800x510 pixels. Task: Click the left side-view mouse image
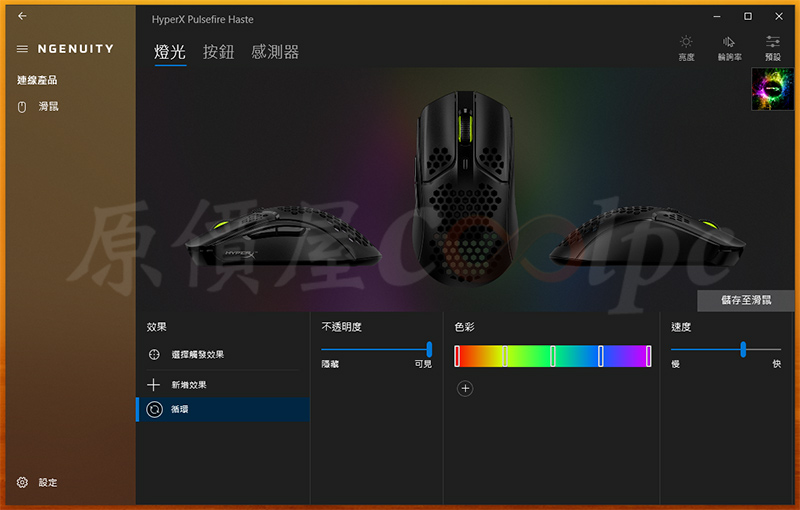(x=283, y=236)
